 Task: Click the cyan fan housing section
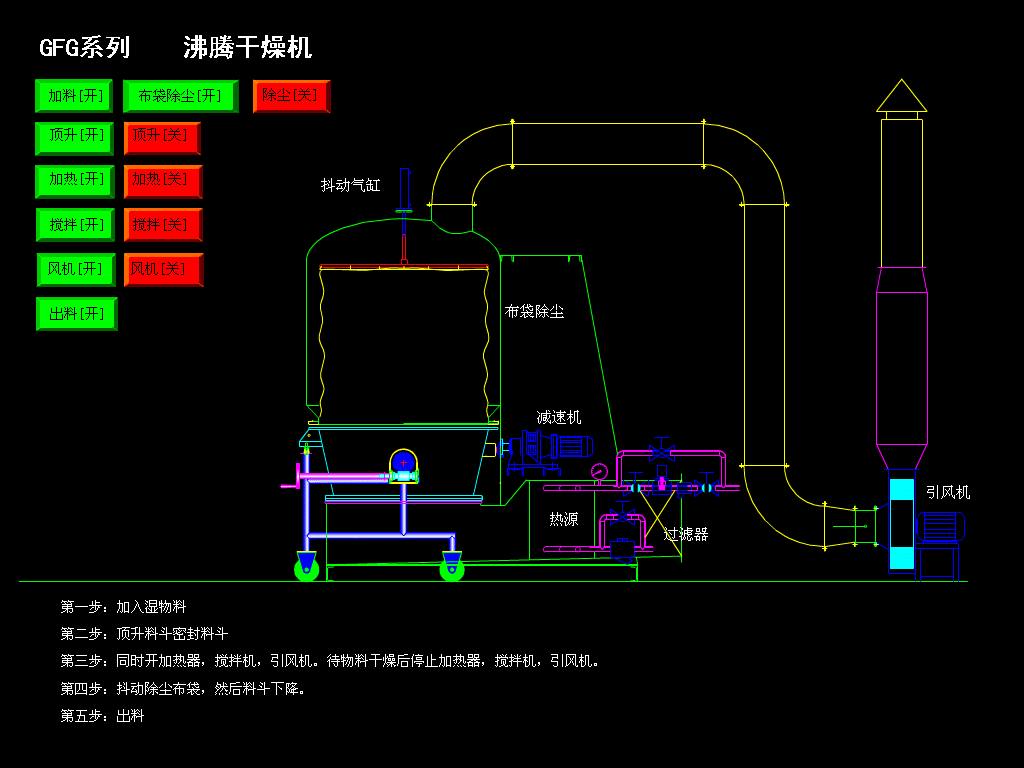tap(901, 490)
